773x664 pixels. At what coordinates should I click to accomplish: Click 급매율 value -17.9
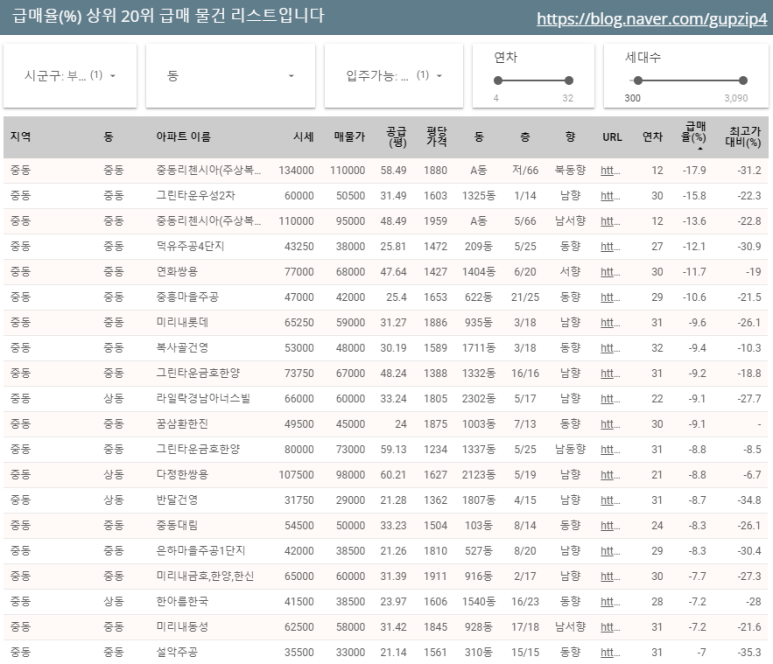click(x=694, y=171)
